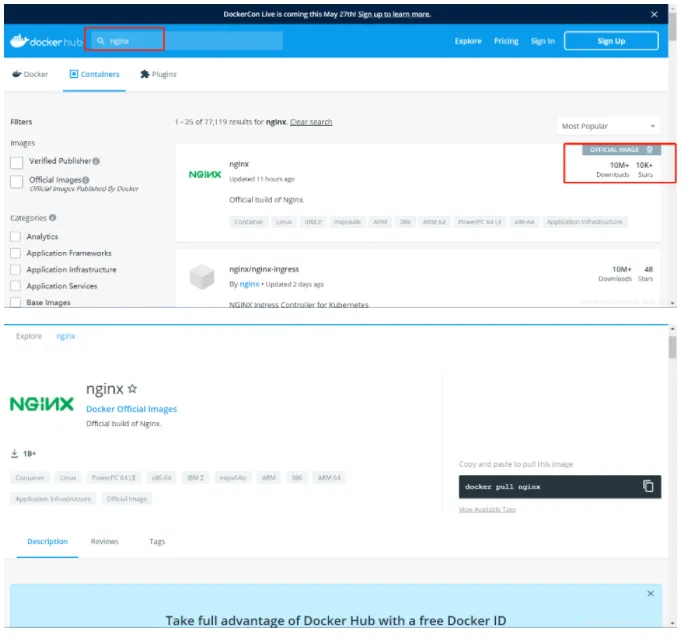Click the x86-64 tag on nginx detail page
This screenshot has height=637, width=691.
pyautogui.click(x=161, y=478)
